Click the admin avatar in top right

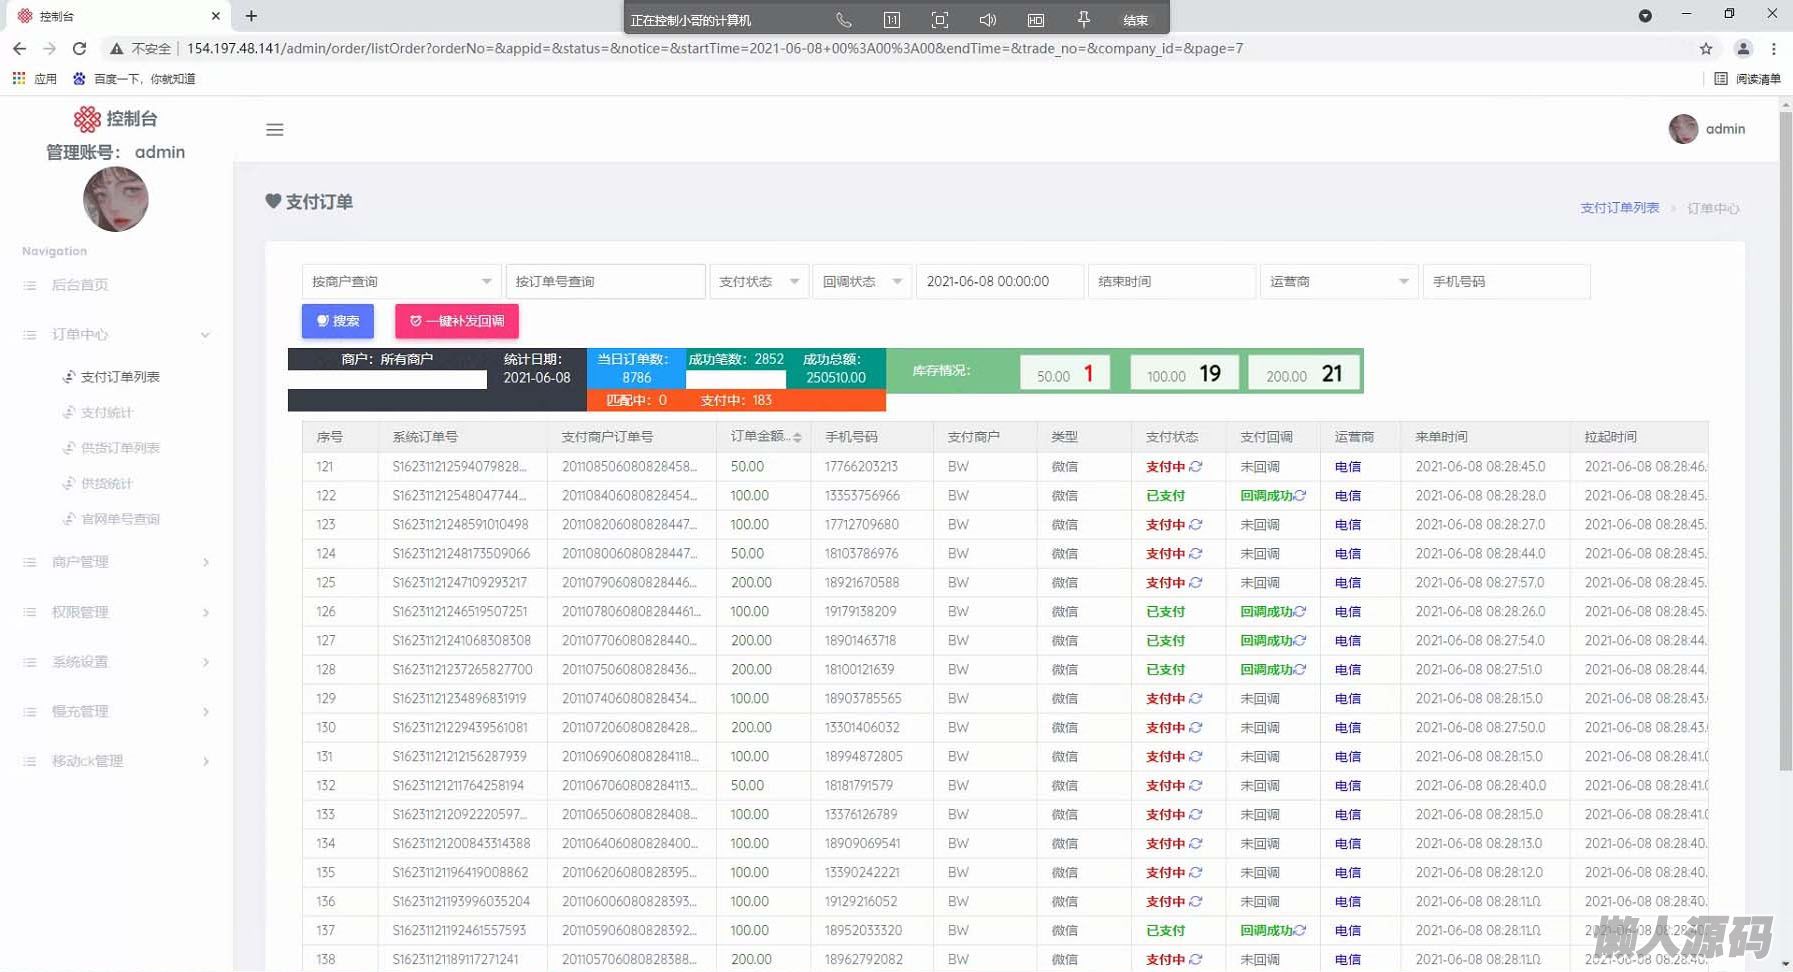pos(1683,129)
